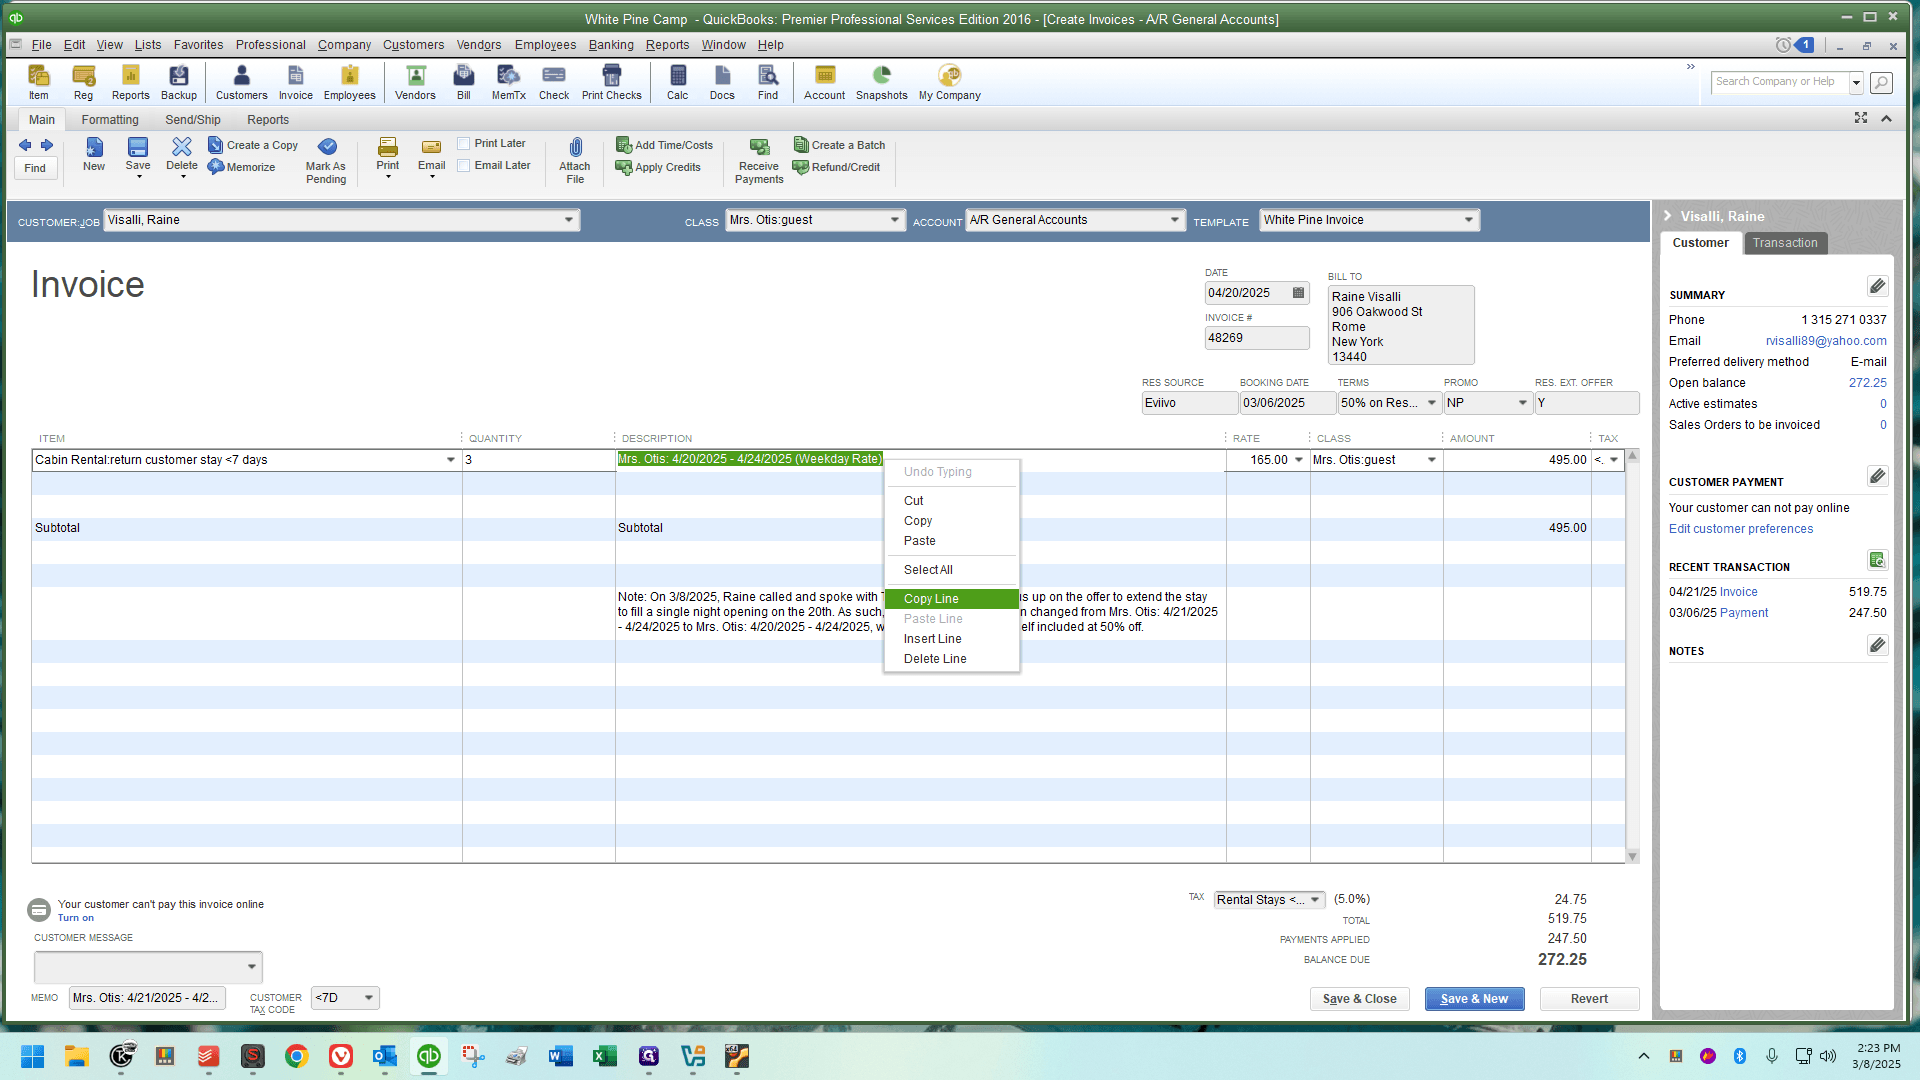Open the Vendors center icon

coord(415,82)
